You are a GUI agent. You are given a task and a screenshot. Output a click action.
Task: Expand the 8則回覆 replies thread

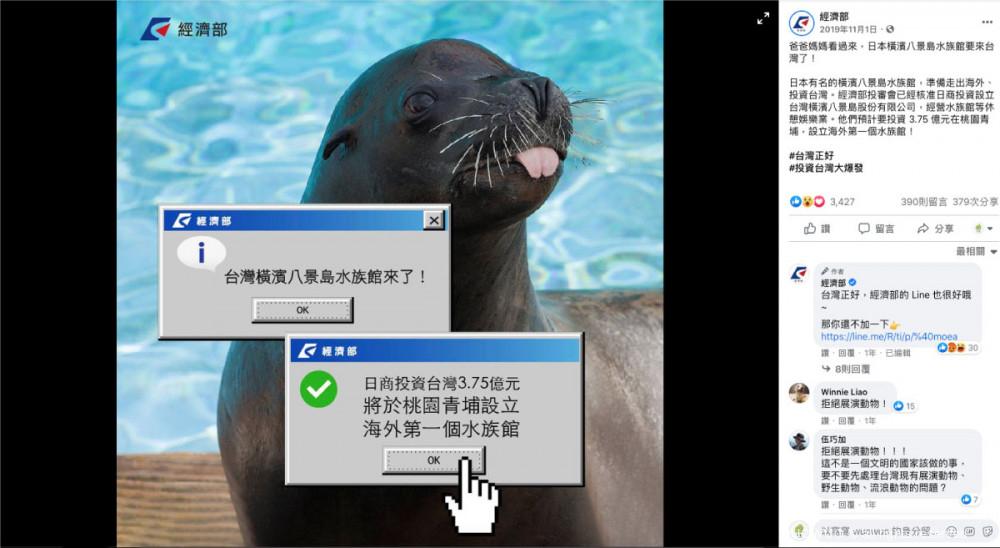tap(846, 369)
